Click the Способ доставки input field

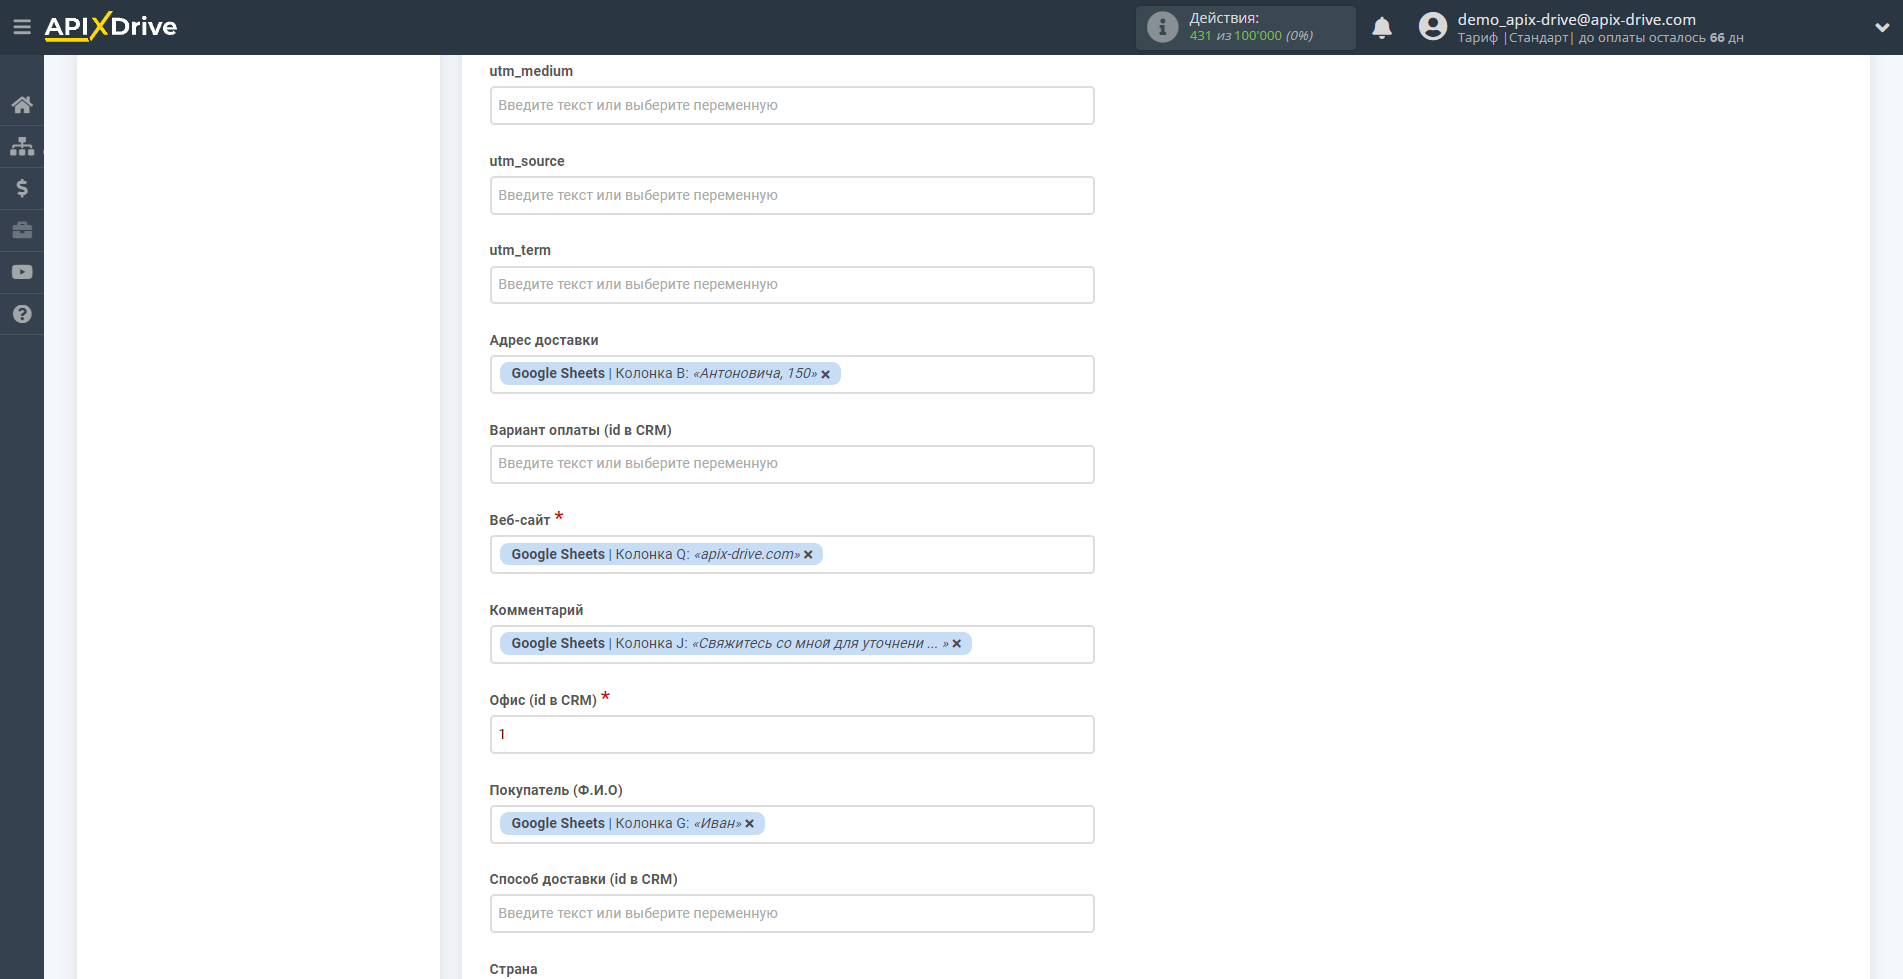coord(792,914)
